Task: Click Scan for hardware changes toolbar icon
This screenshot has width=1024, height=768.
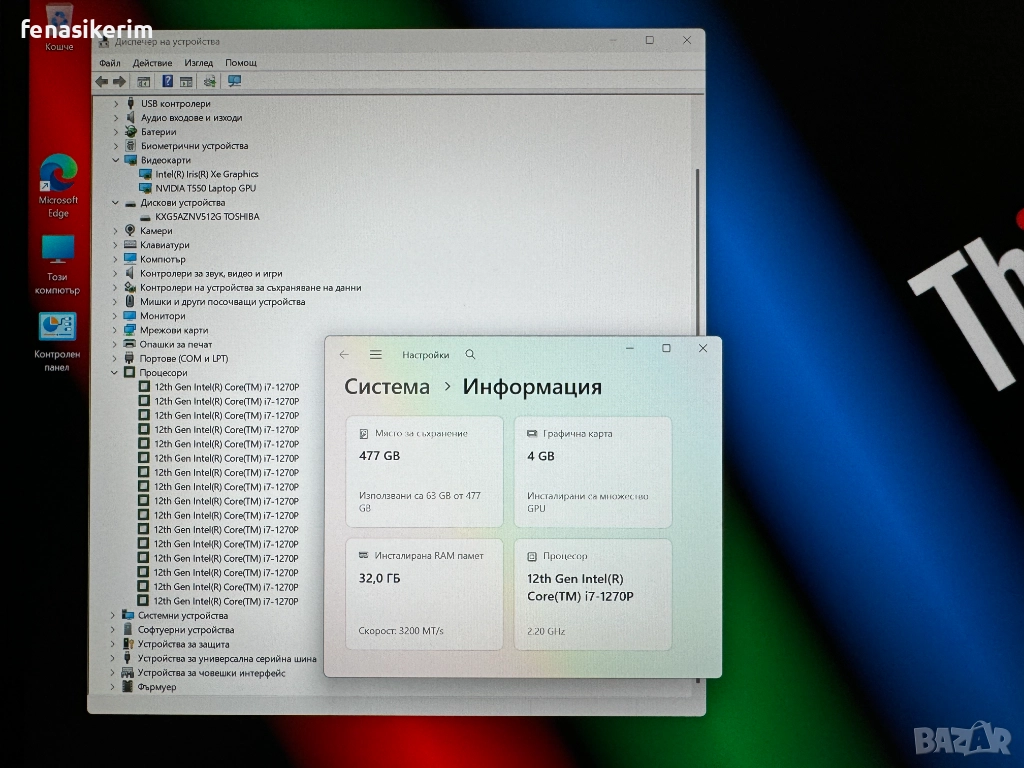Action: coord(209,81)
